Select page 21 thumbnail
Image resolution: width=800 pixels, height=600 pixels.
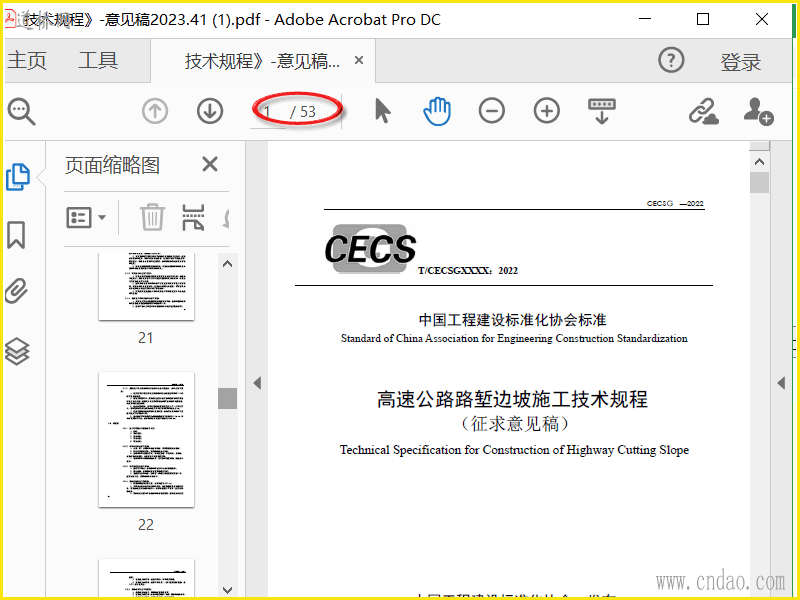tap(146, 286)
